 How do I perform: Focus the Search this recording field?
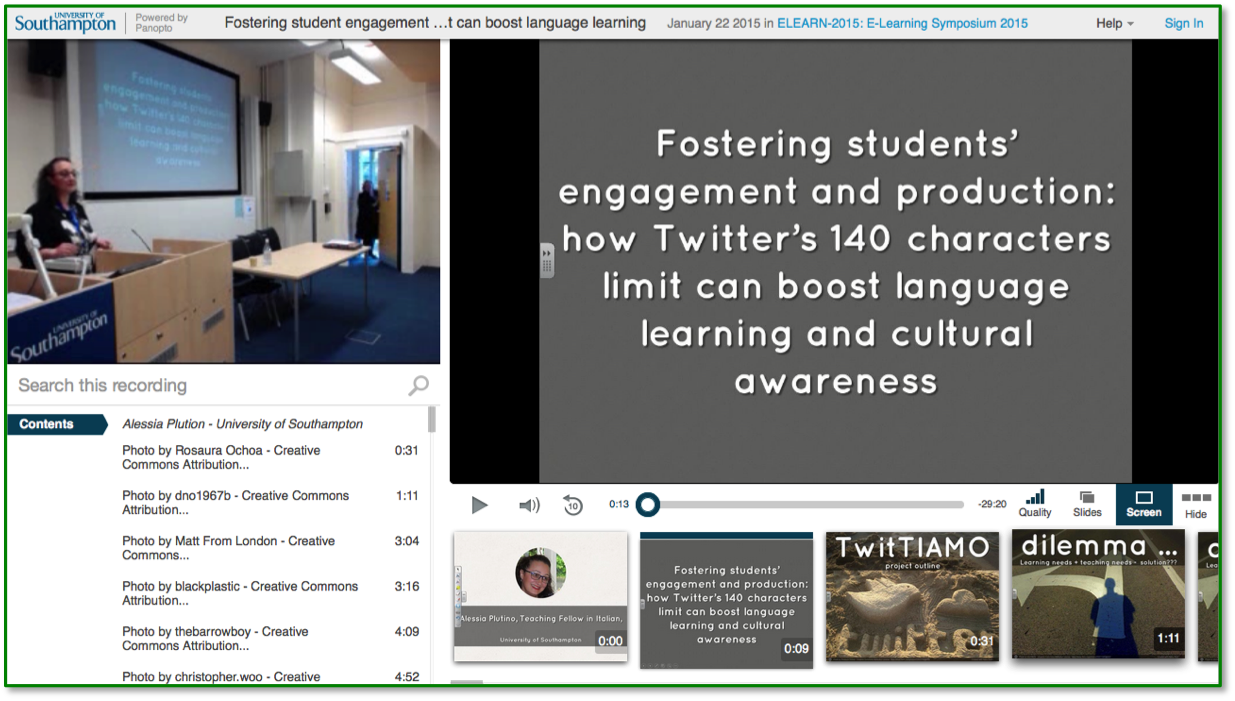point(210,385)
